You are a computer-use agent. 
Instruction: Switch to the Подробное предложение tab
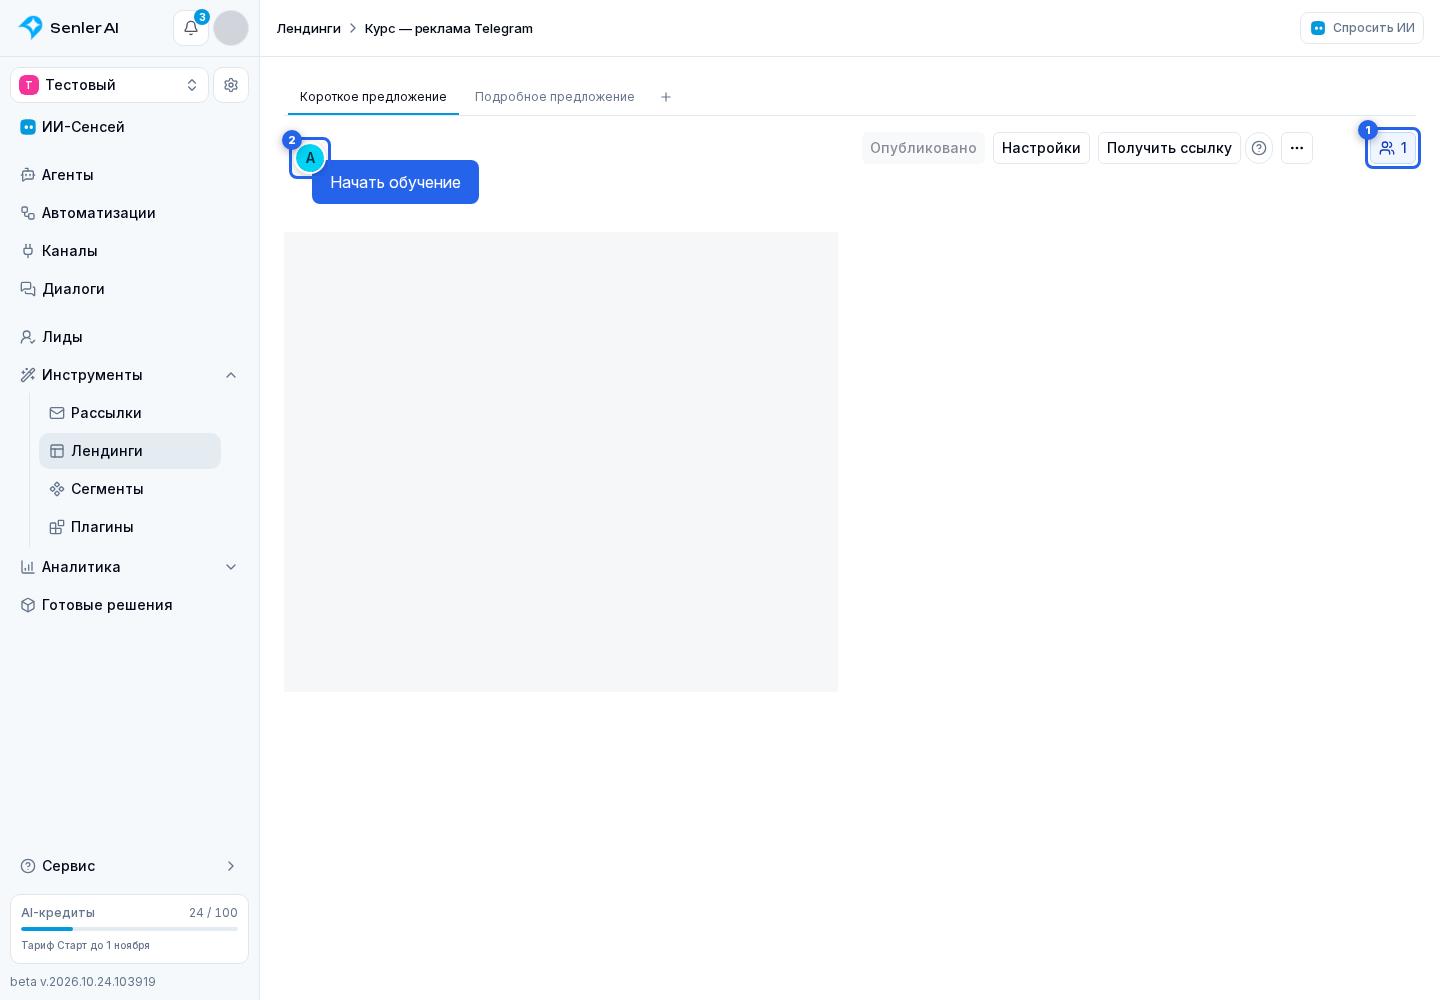[x=555, y=97]
